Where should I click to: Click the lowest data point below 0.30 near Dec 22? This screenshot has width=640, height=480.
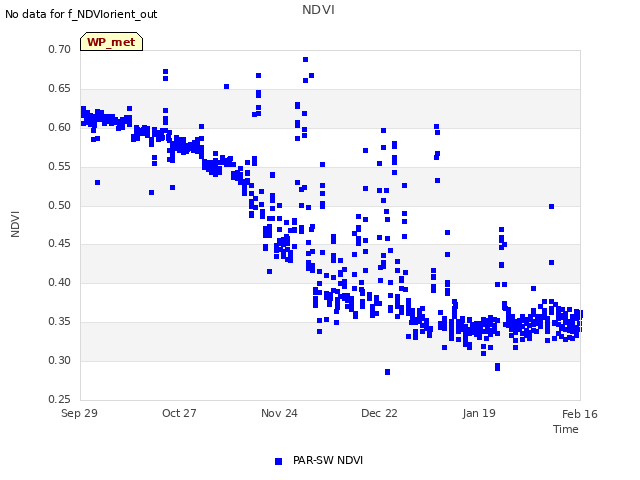point(387,372)
